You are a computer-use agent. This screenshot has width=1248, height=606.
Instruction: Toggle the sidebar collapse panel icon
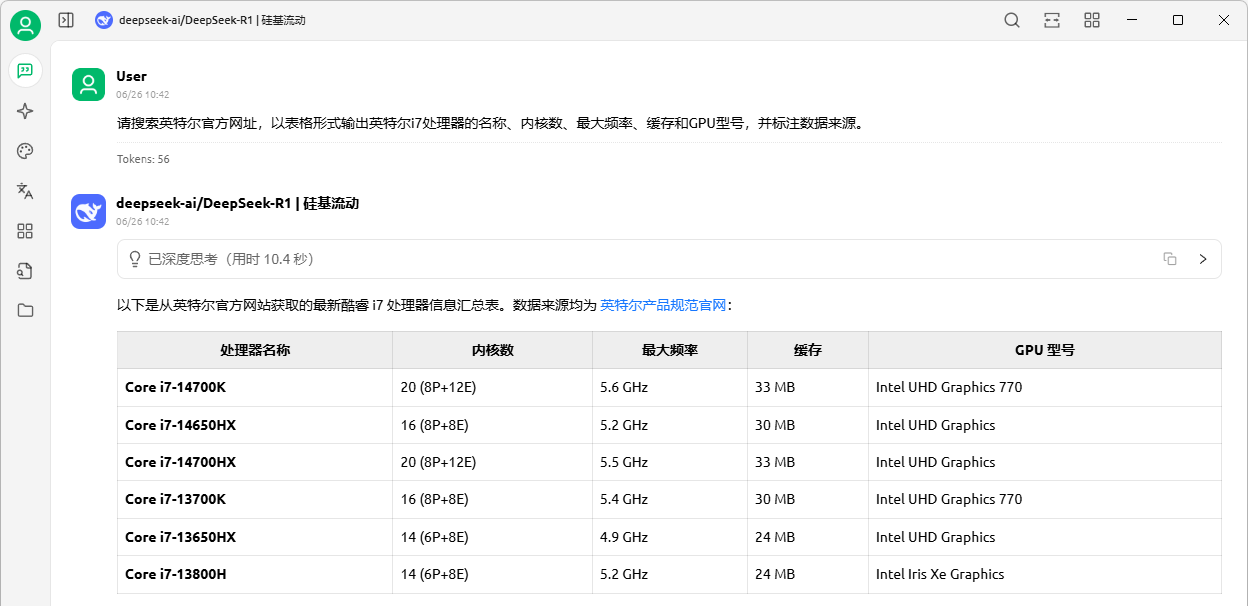[66, 20]
